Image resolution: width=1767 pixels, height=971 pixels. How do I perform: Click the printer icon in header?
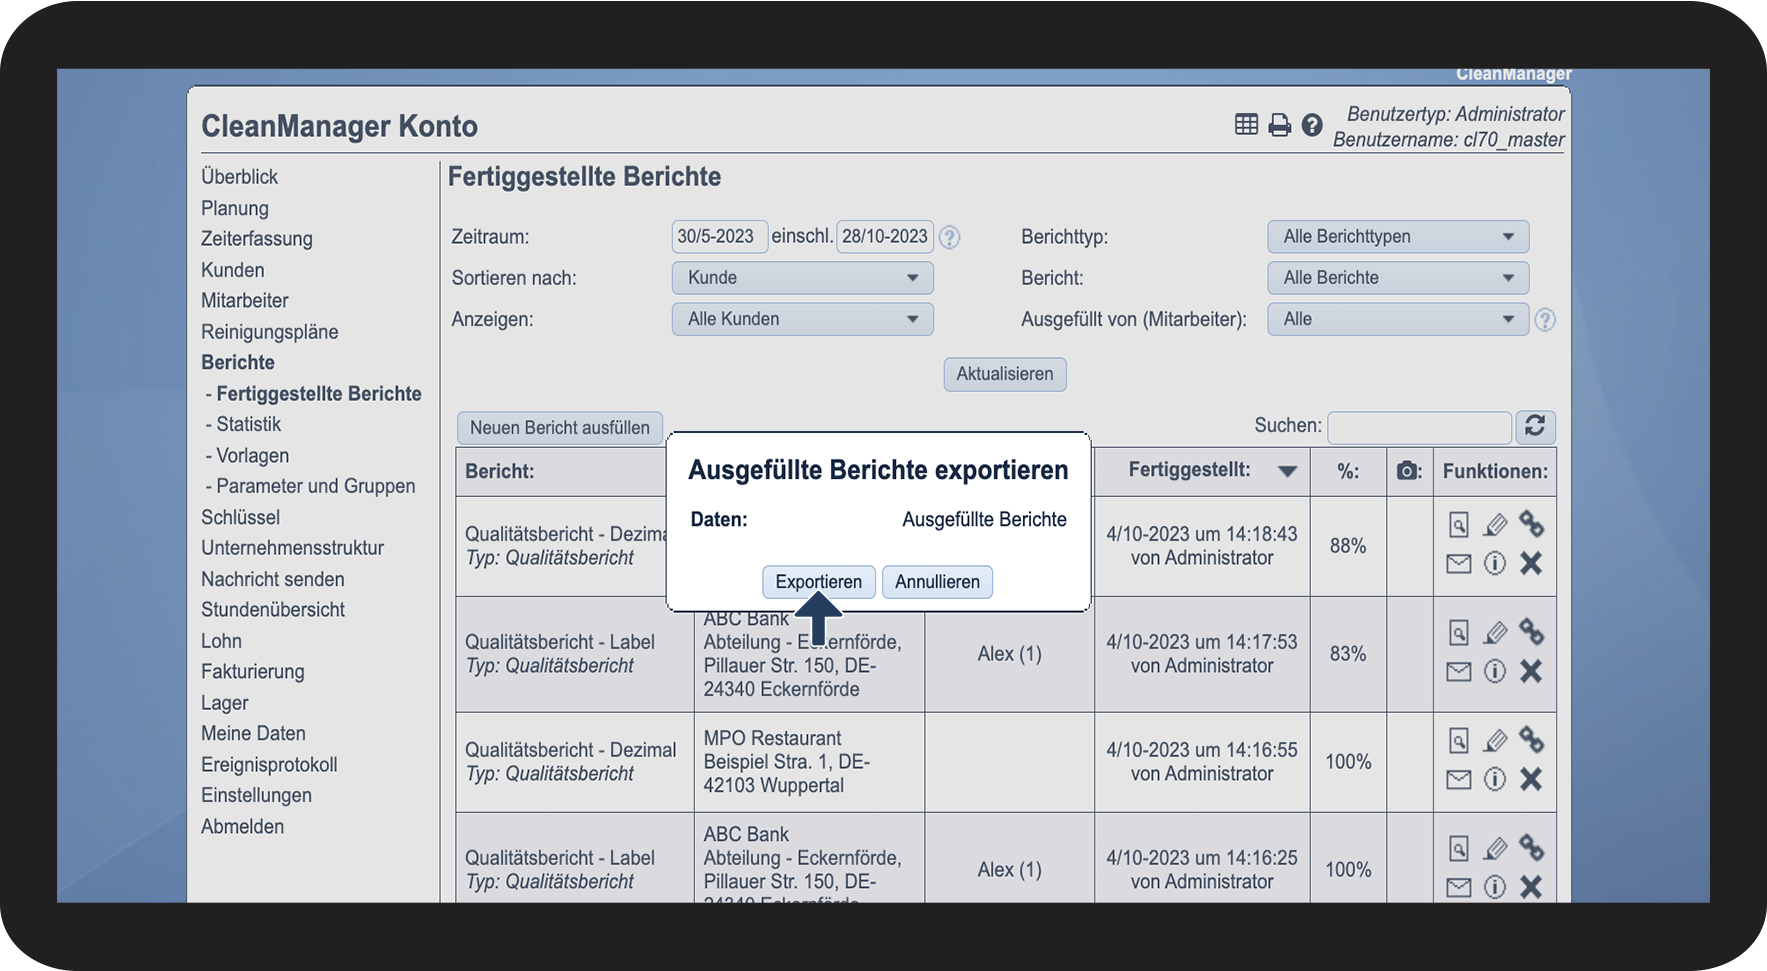click(1279, 125)
